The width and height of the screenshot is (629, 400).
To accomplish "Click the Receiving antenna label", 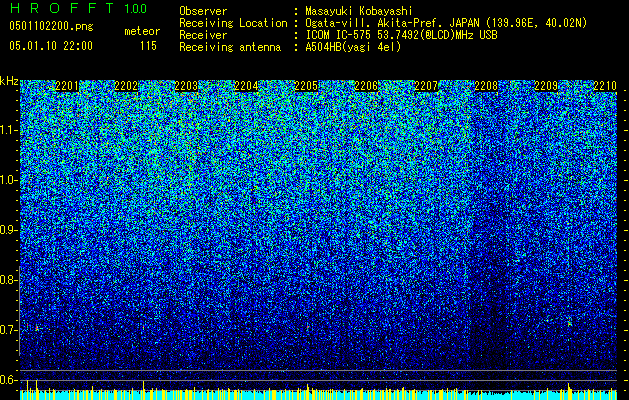I will pyautogui.click(x=230, y=47).
